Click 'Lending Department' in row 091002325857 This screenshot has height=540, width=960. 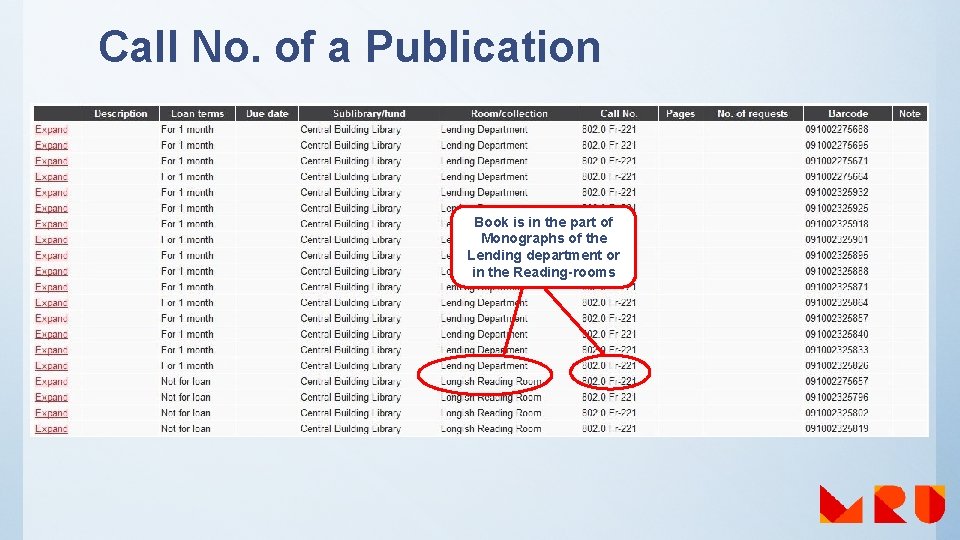[484, 319]
